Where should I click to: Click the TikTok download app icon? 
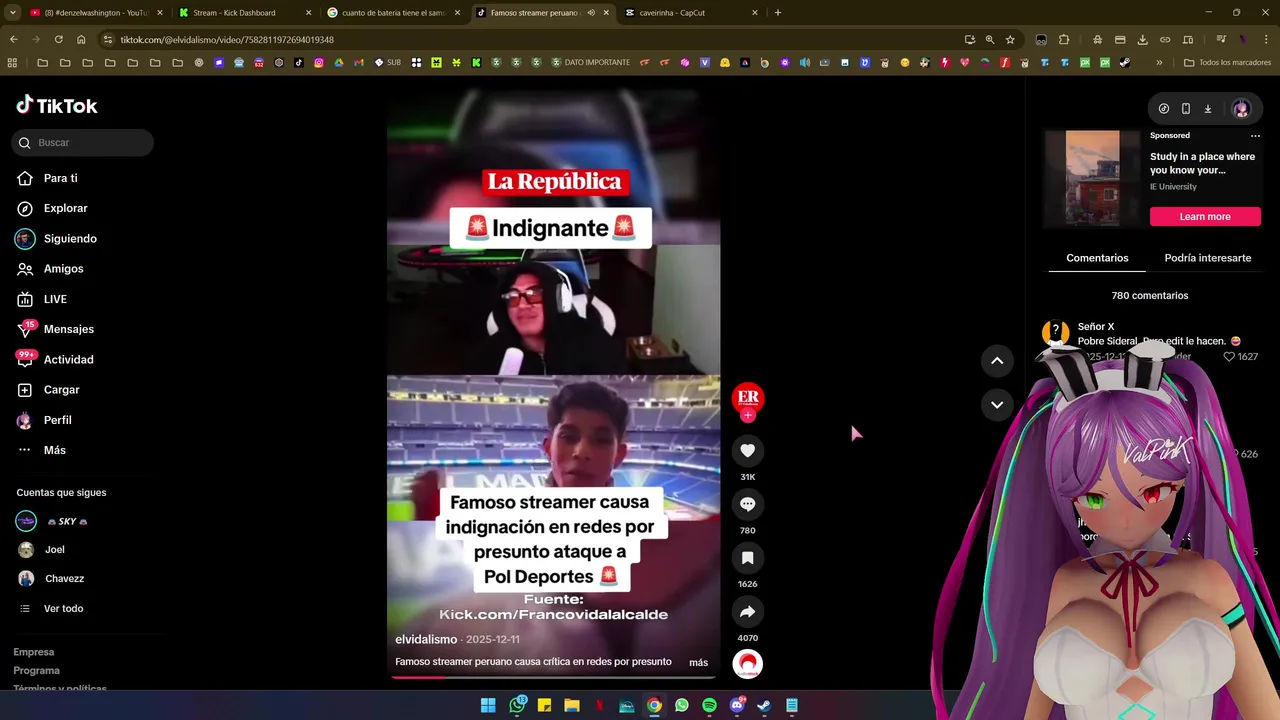[x=1208, y=108]
